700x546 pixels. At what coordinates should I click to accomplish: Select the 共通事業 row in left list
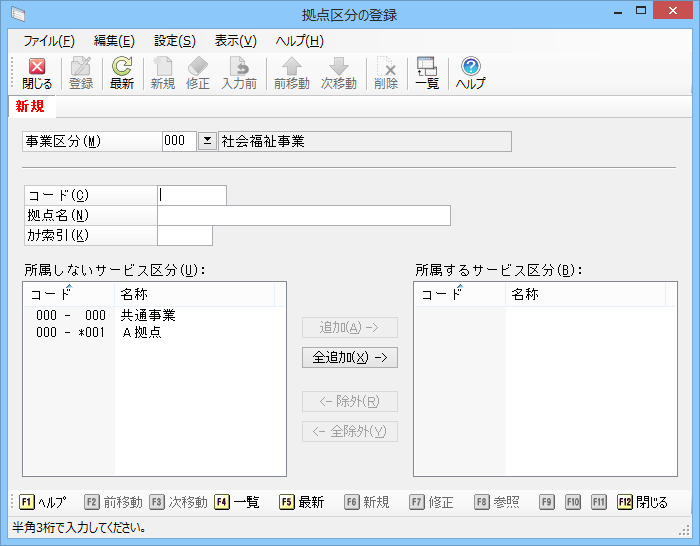click(x=148, y=315)
